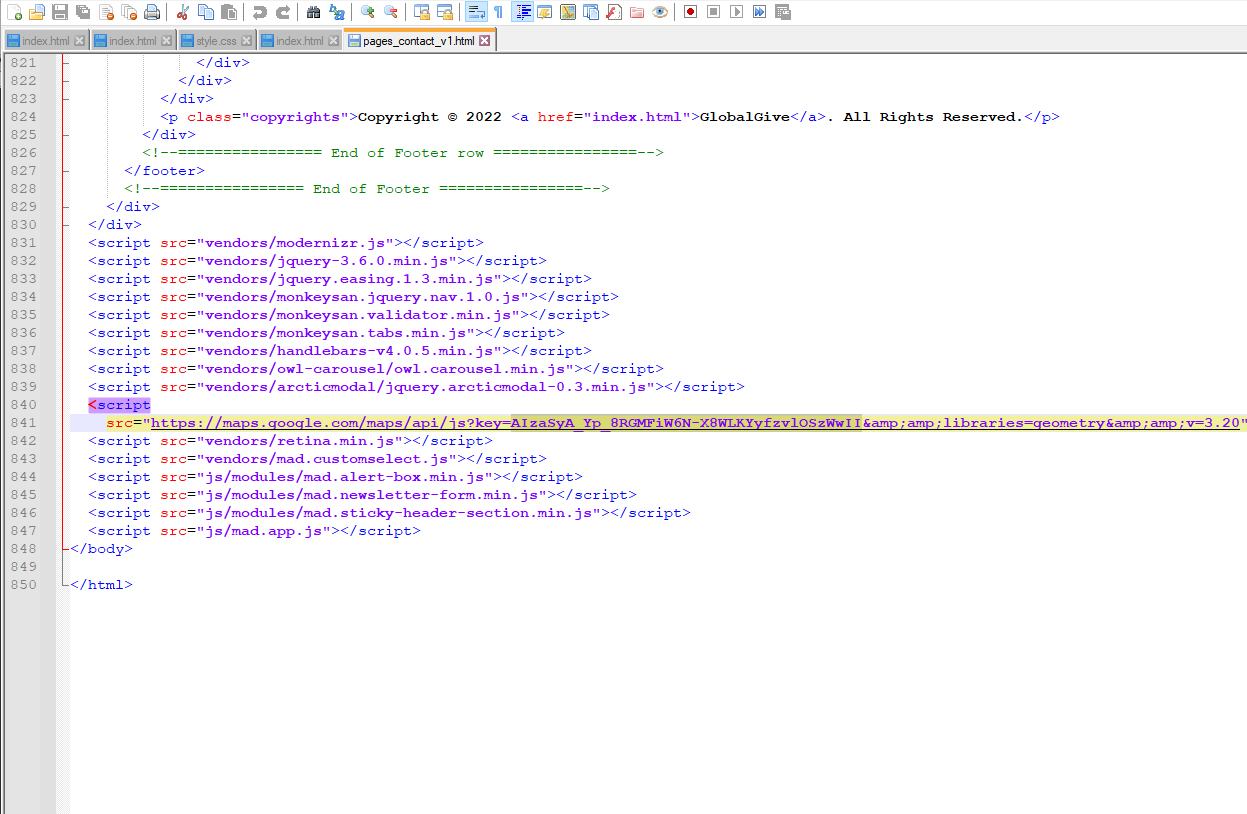
Task: Create a new file using toolbar icon
Action: click(x=13, y=12)
